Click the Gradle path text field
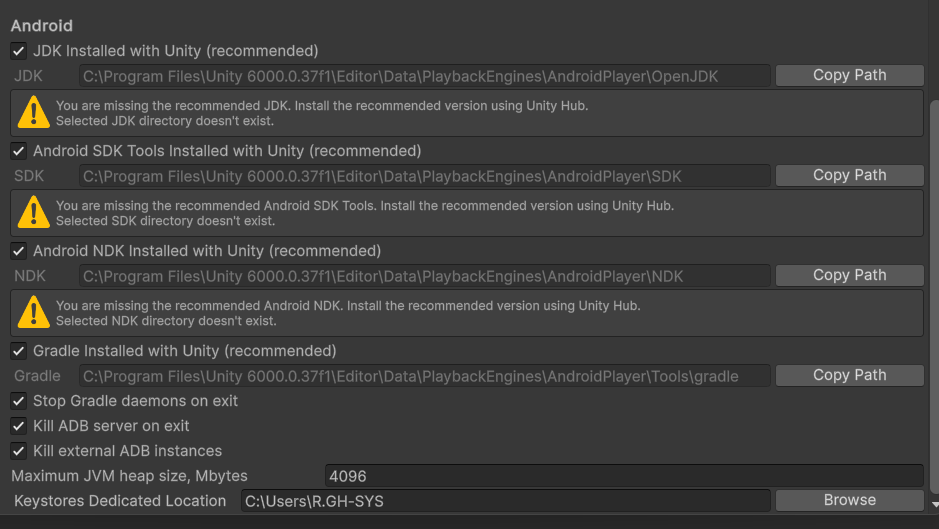The image size is (939, 529). coord(425,376)
